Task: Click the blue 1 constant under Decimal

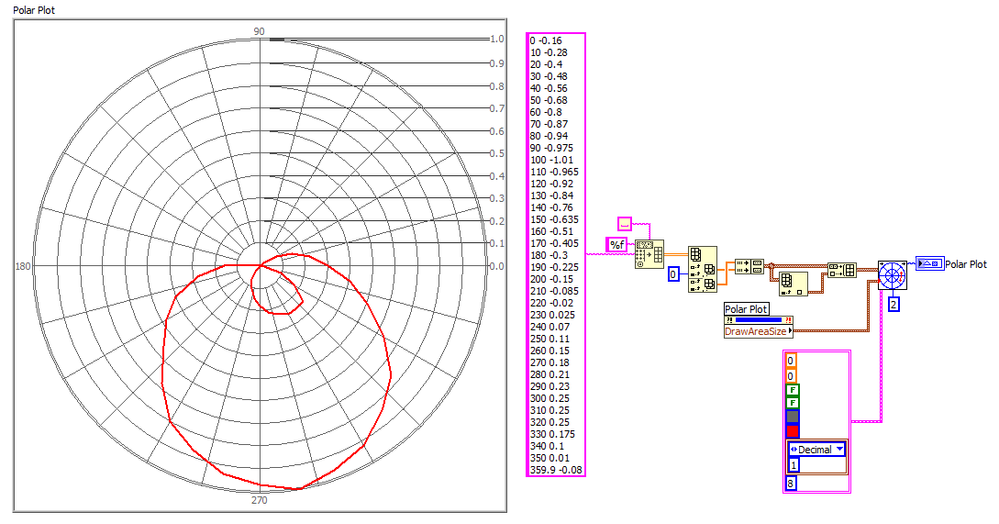Action: click(793, 465)
